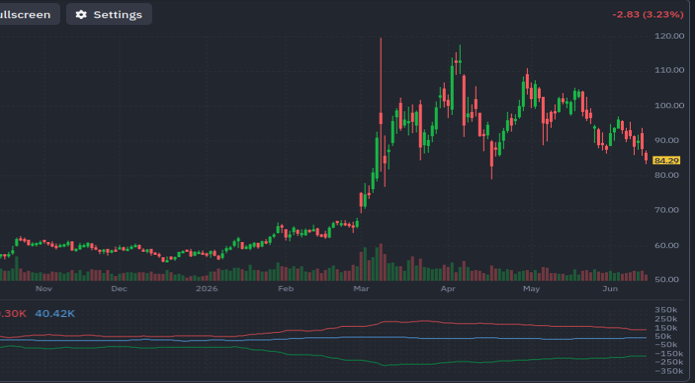
Task: Click the Jun date axis label
Action: tap(610, 289)
